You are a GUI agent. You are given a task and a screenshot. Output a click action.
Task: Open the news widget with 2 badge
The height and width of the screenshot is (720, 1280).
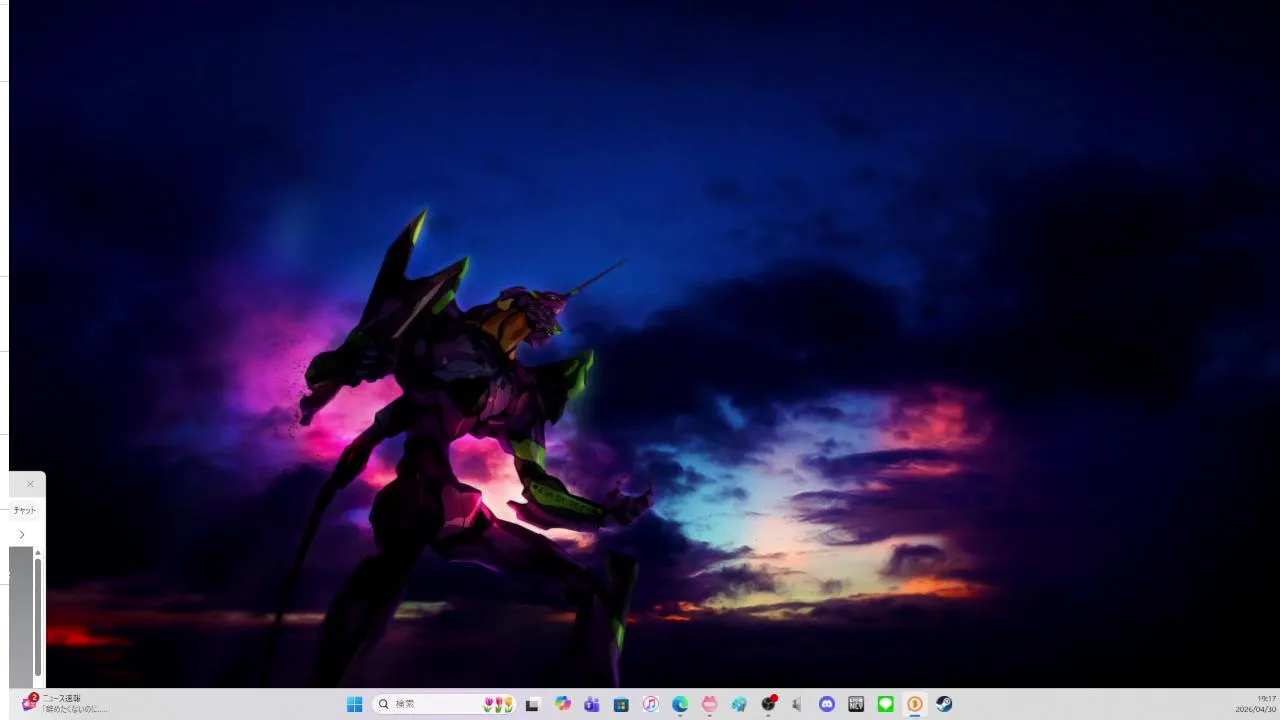click(x=30, y=703)
